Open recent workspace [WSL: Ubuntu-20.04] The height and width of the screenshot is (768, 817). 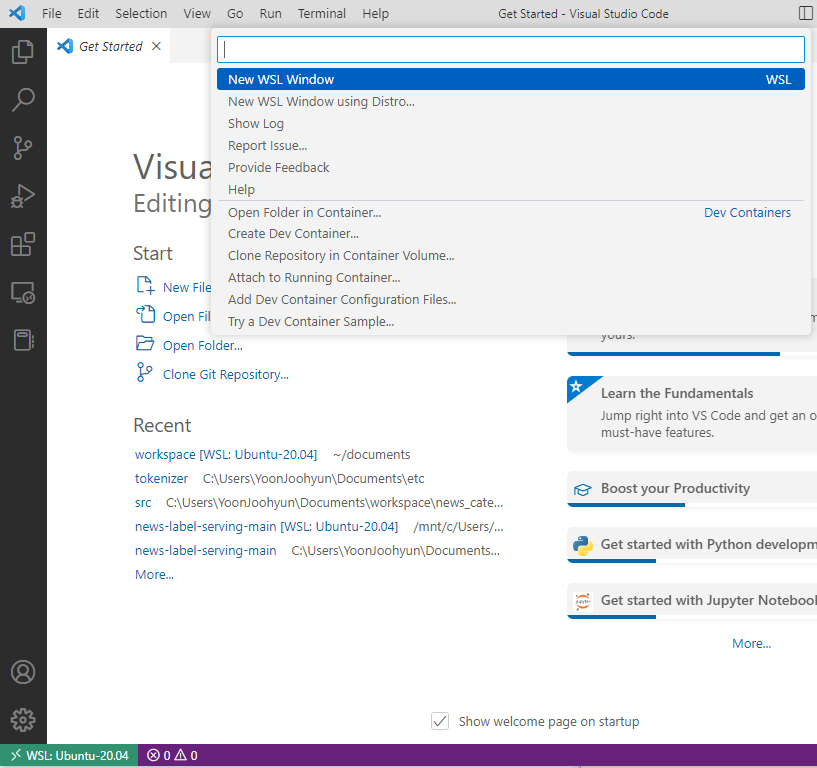tap(226, 454)
